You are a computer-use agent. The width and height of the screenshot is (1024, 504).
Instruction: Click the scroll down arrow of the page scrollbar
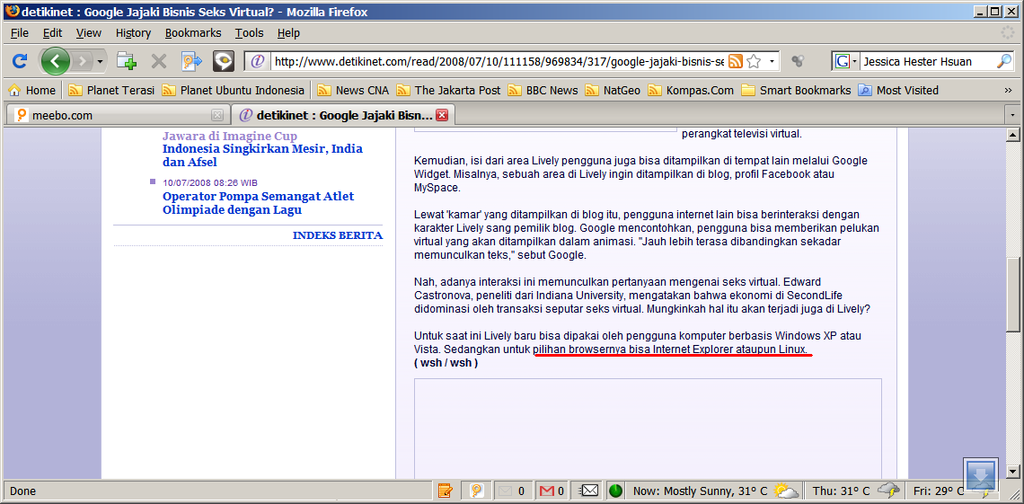[1013, 470]
